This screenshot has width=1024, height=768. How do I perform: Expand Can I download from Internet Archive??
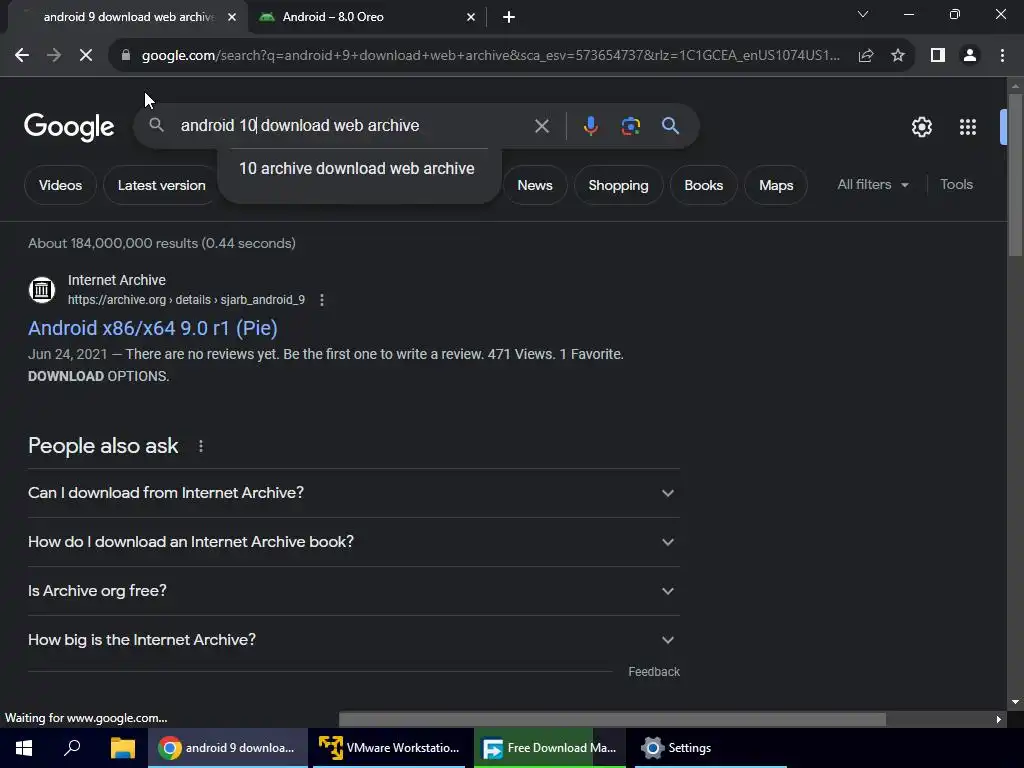pyautogui.click(x=353, y=493)
